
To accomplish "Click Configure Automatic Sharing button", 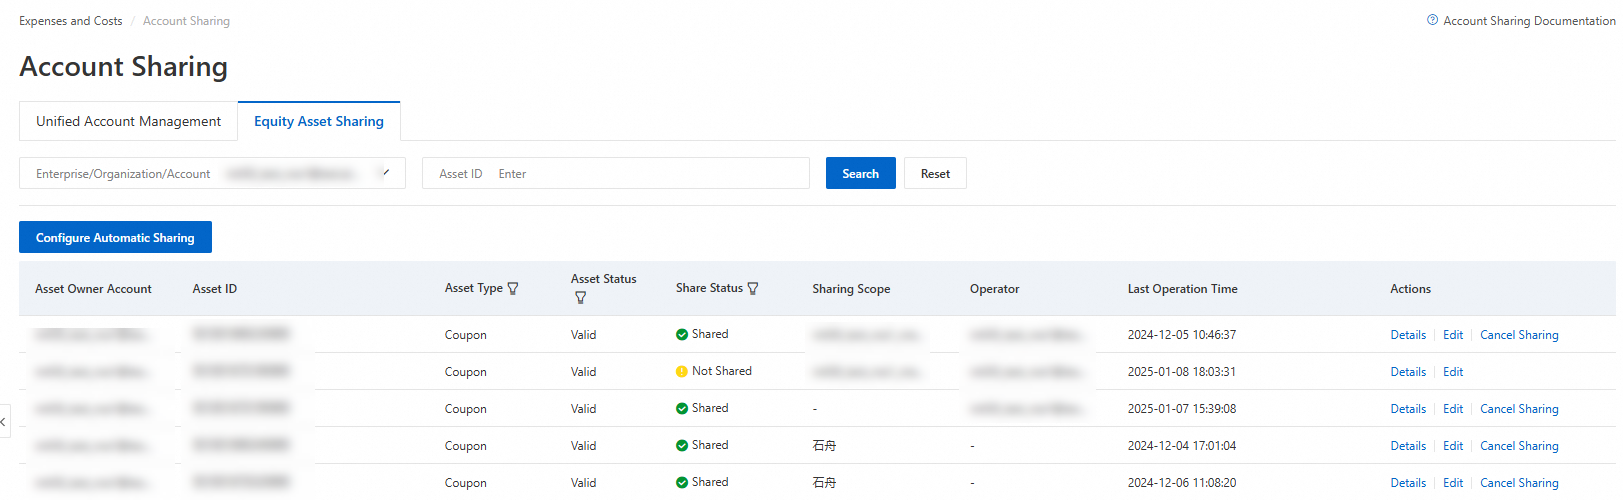I will pos(115,237).
